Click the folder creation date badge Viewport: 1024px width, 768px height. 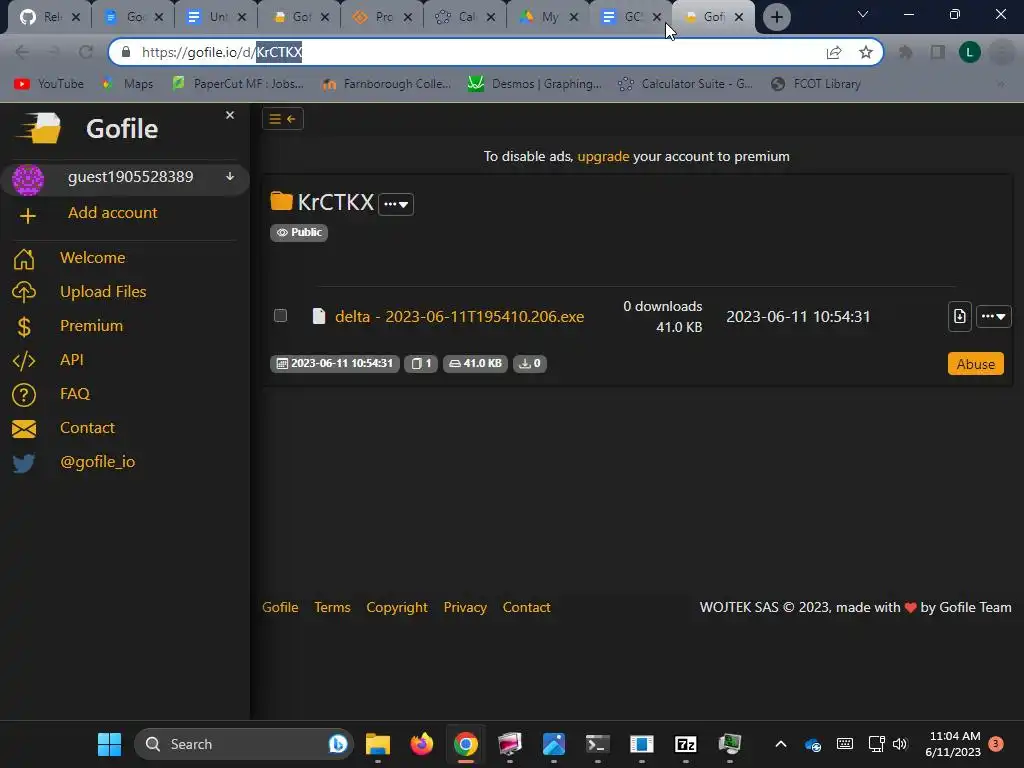(x=335, y=364)
